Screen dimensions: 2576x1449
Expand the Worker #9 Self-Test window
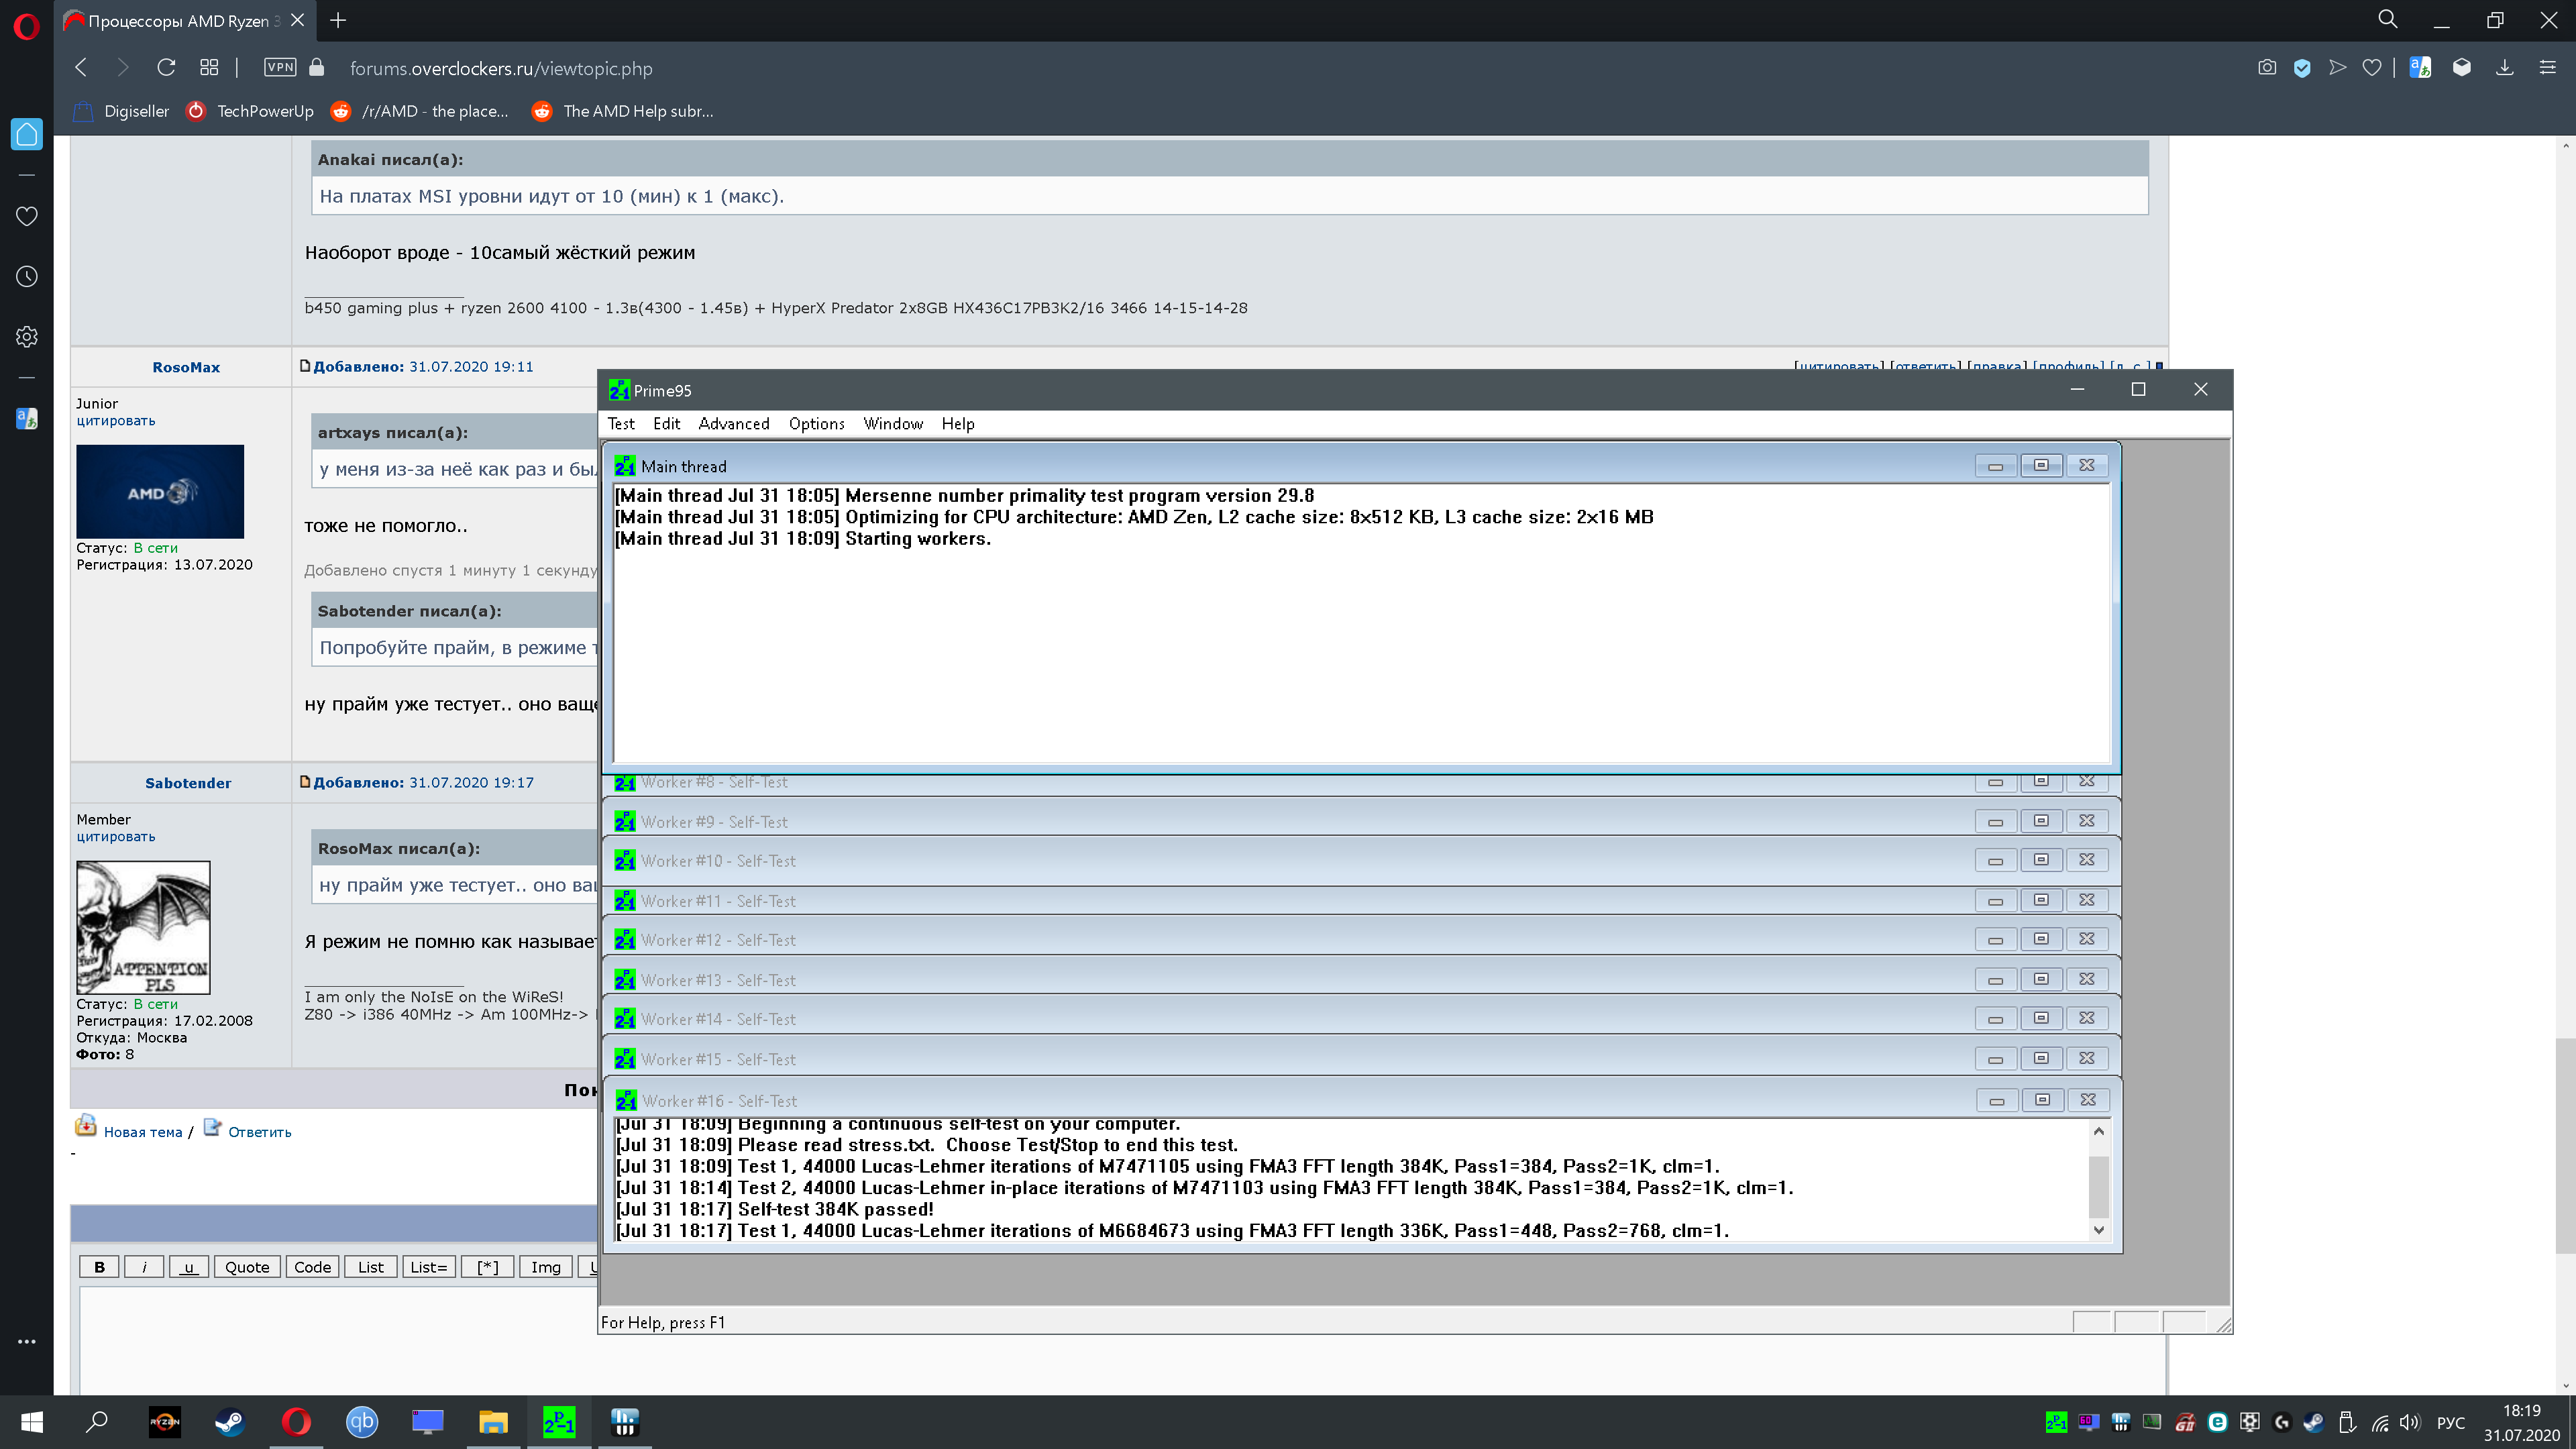2041,821
